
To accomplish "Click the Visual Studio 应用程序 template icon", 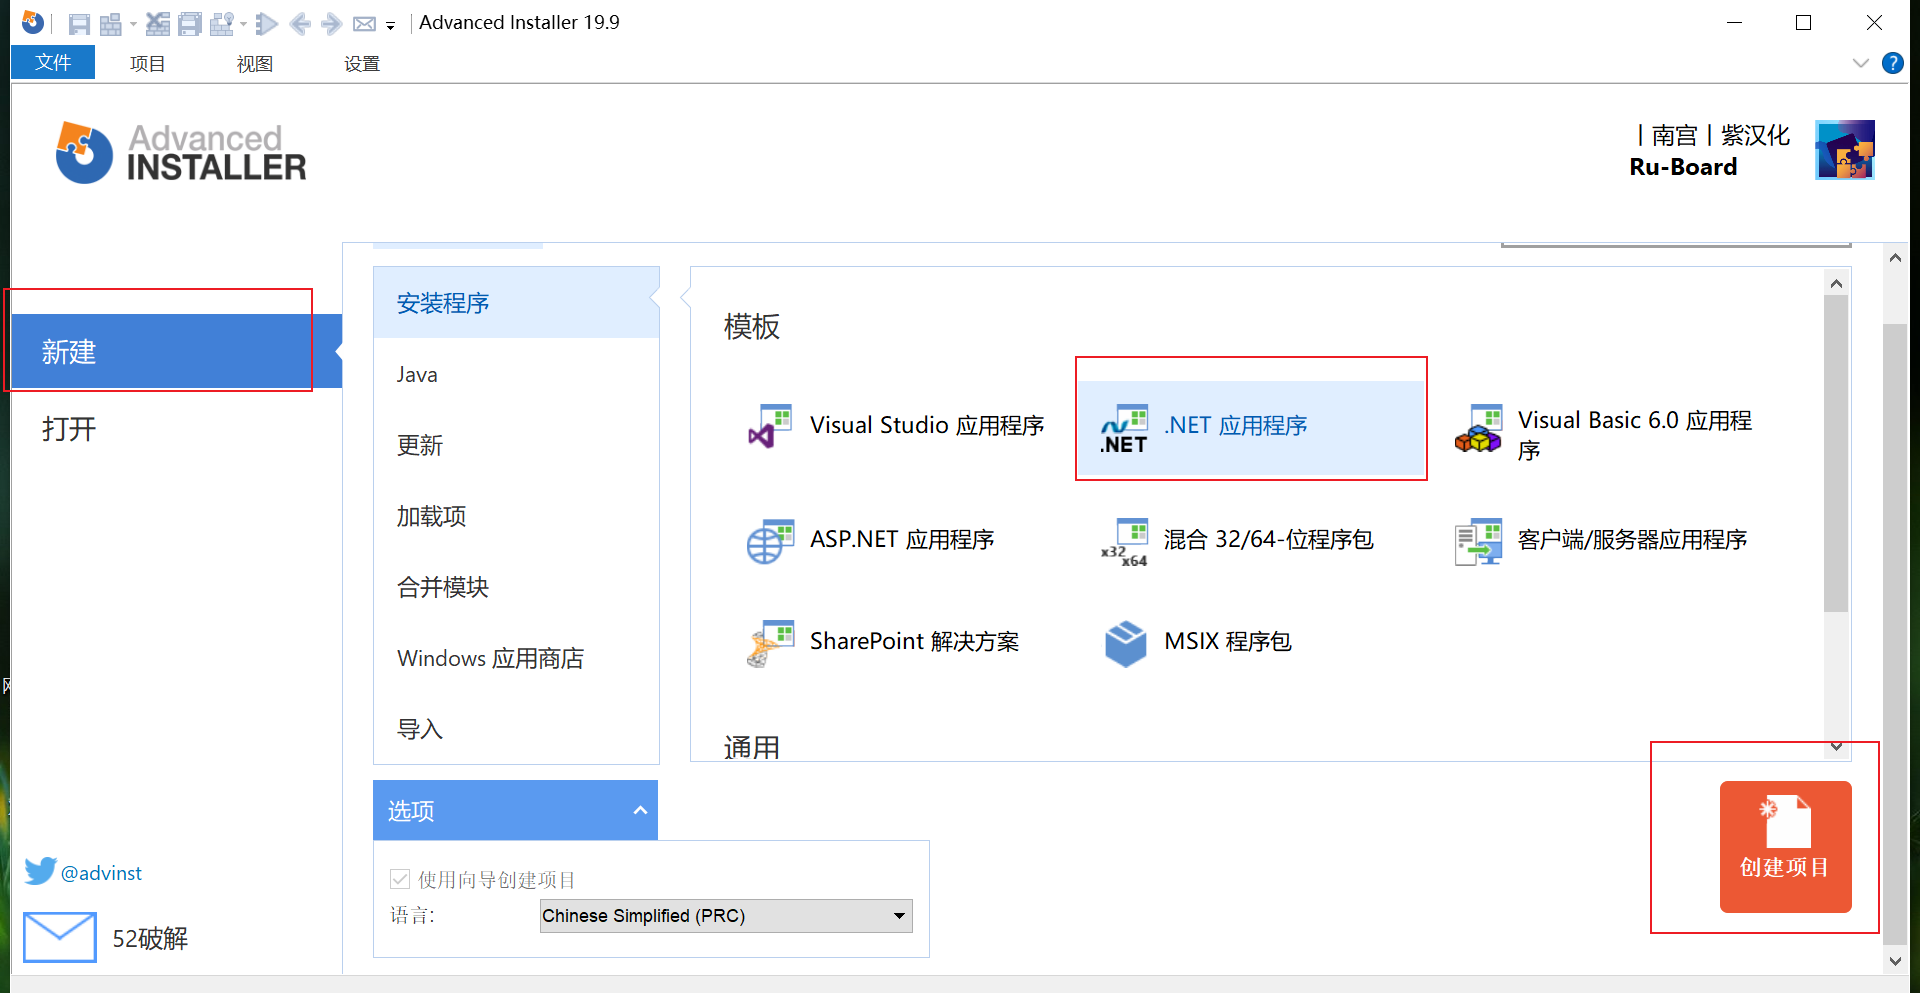I will (x=770, y=426).
